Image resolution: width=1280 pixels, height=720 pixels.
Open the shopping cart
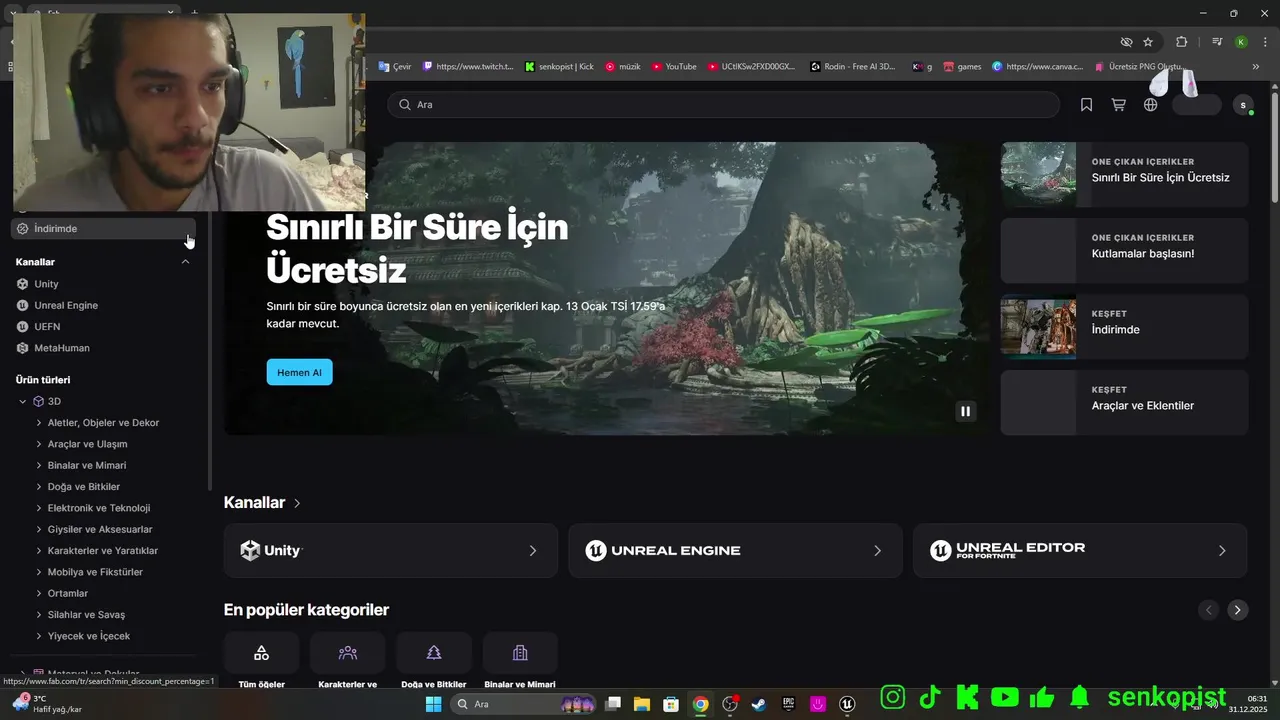click(1118, 105)
